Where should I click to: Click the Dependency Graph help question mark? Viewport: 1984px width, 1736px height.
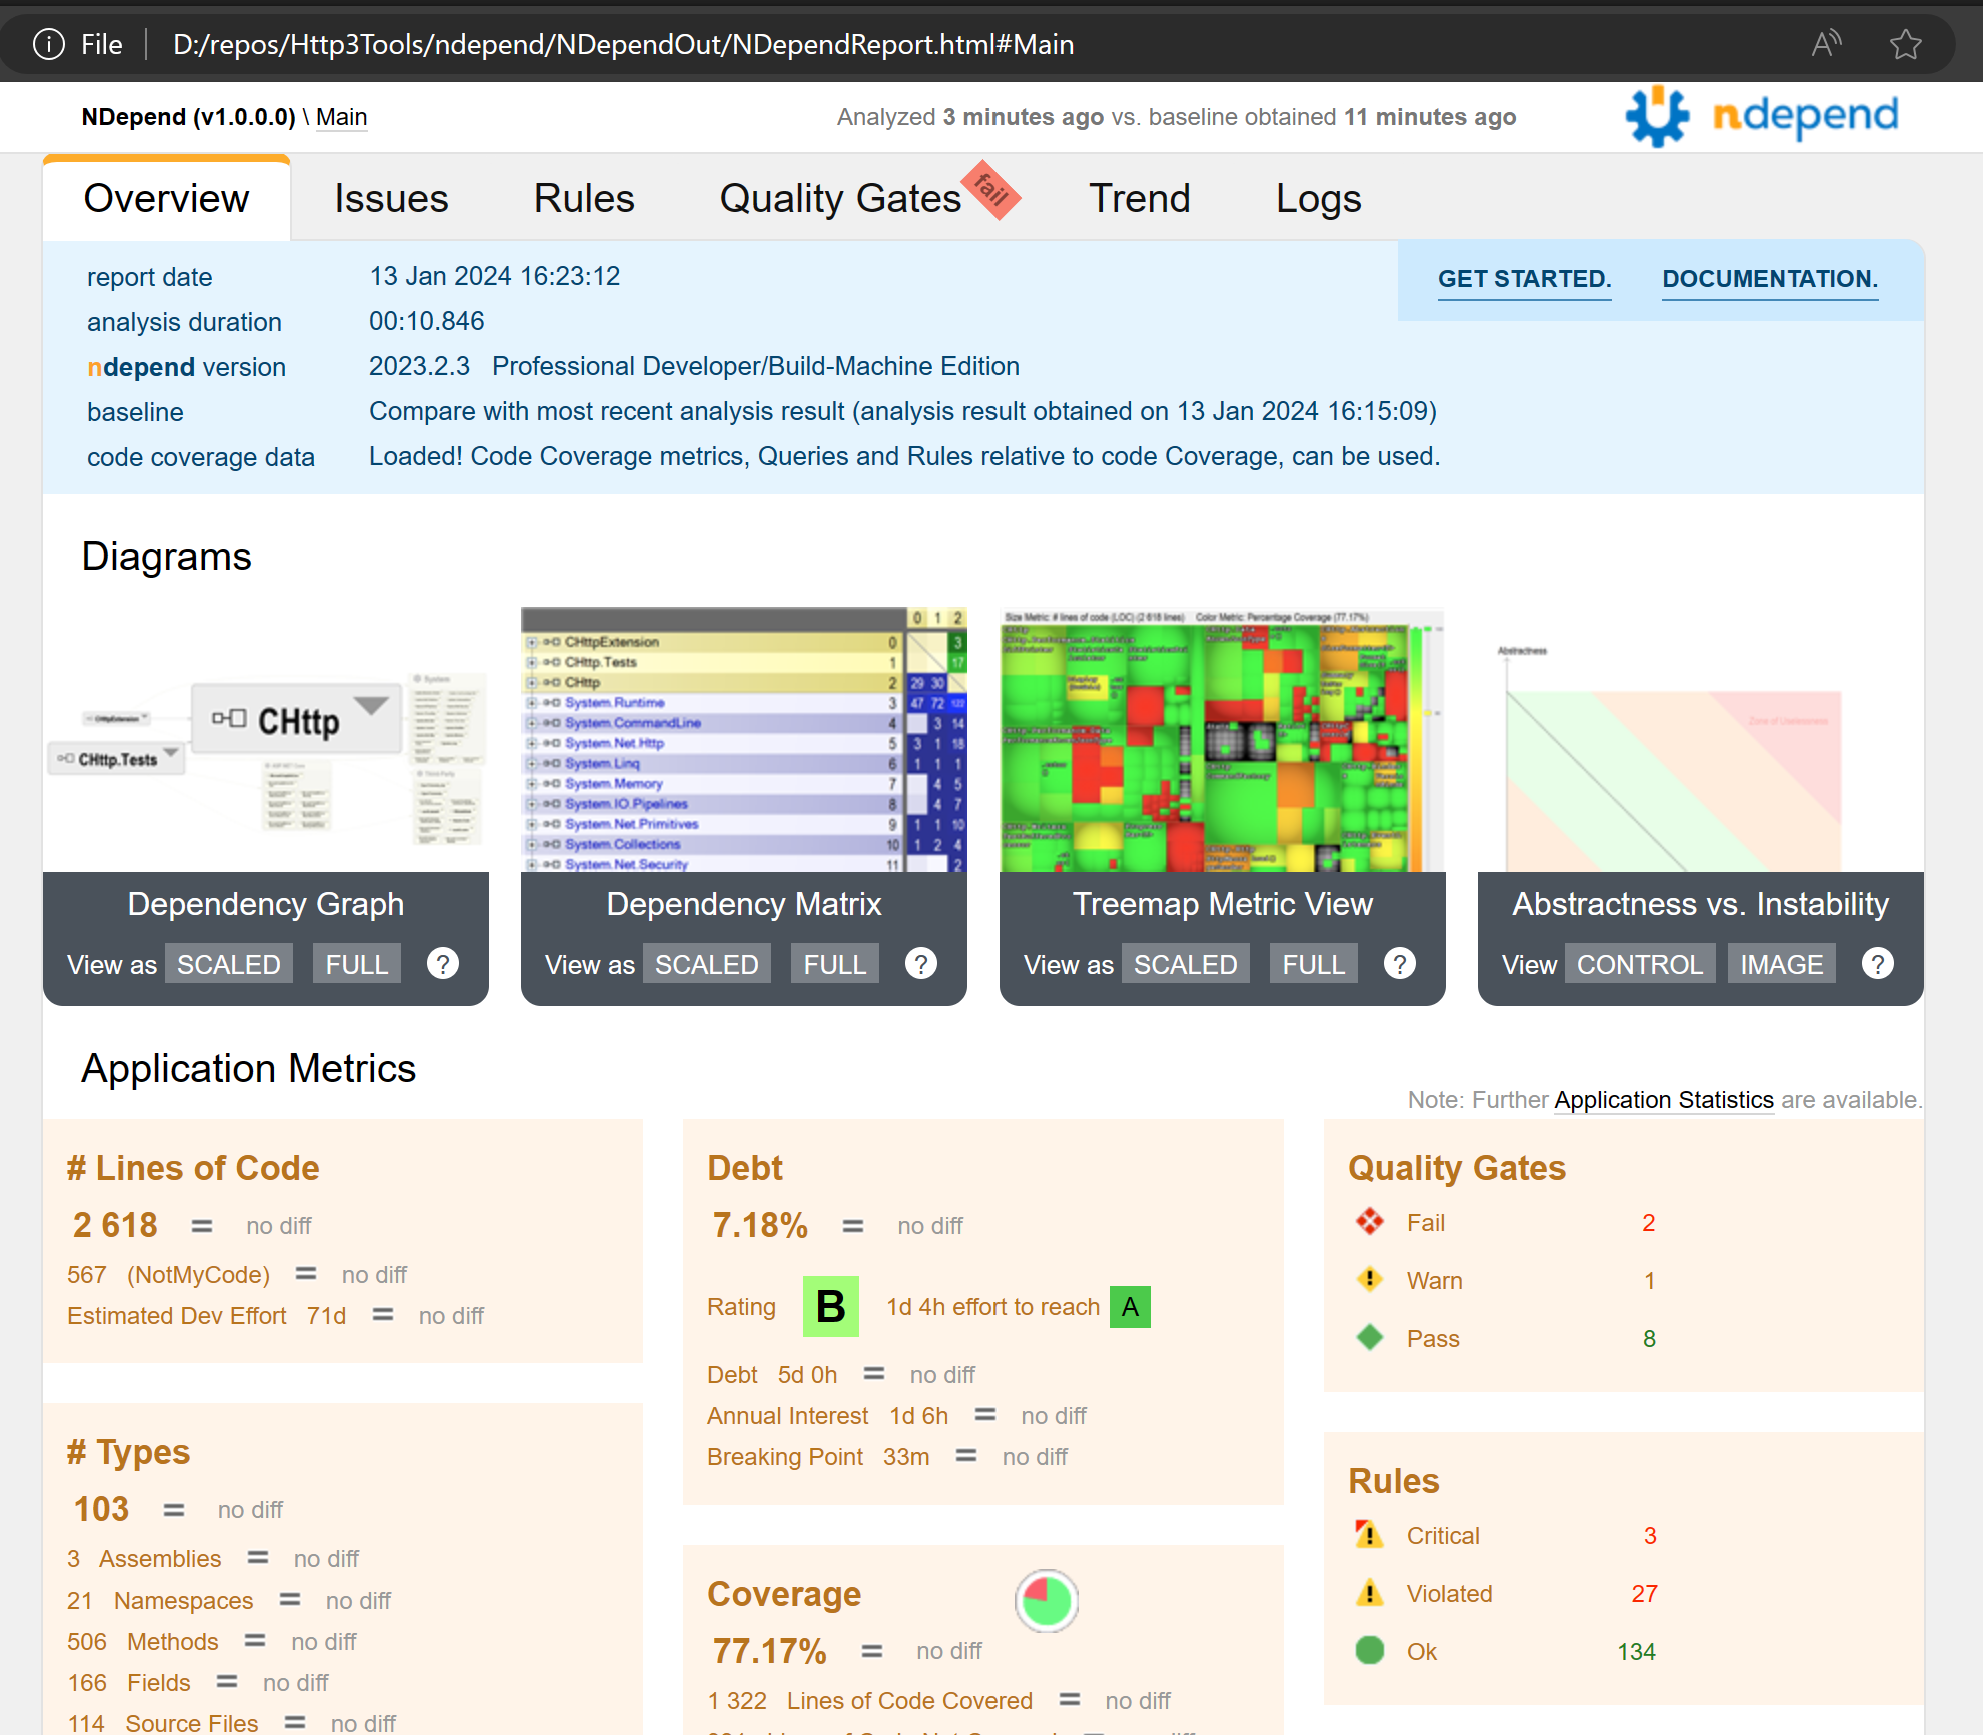tap(442, 963)
